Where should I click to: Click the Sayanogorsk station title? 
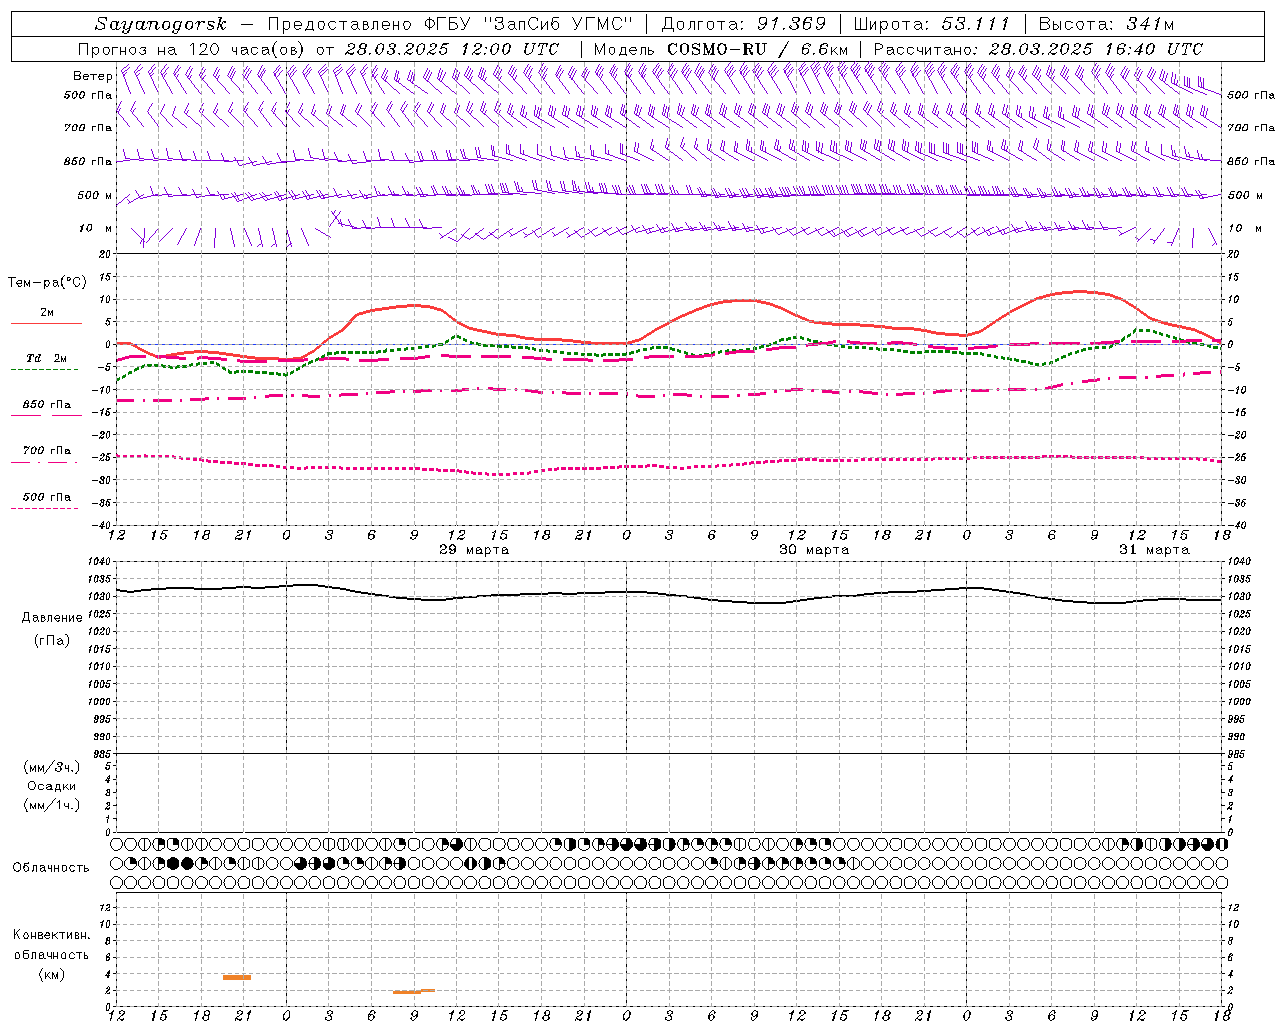[160, 24]
